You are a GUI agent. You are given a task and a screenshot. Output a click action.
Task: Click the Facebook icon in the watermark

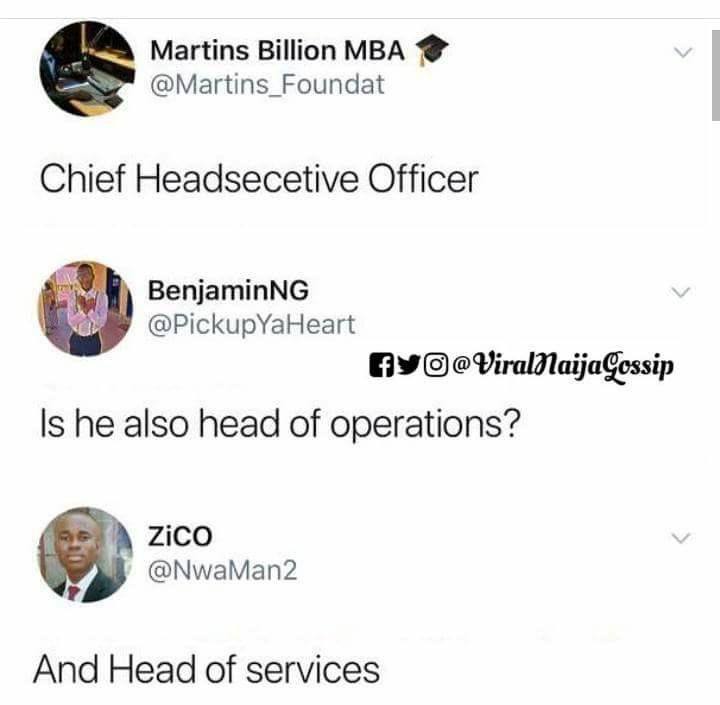[382, 365]
